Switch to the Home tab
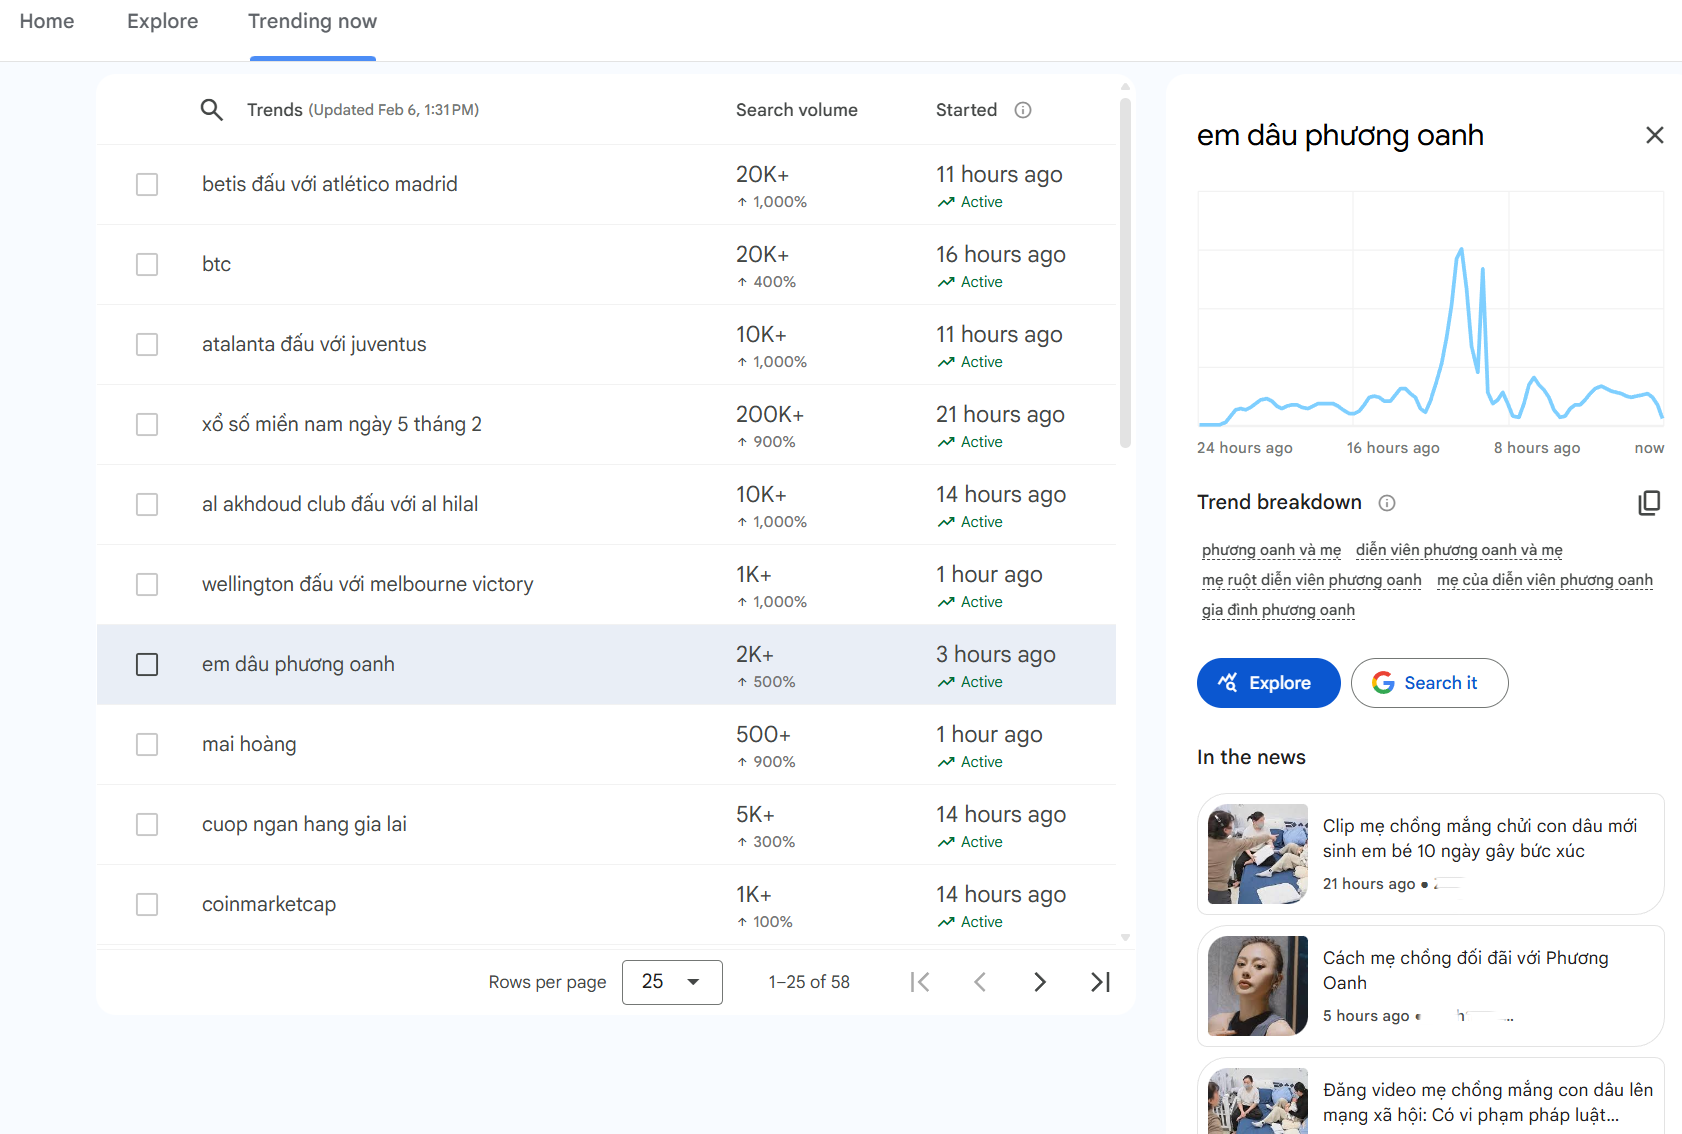 tap(46, 21)
